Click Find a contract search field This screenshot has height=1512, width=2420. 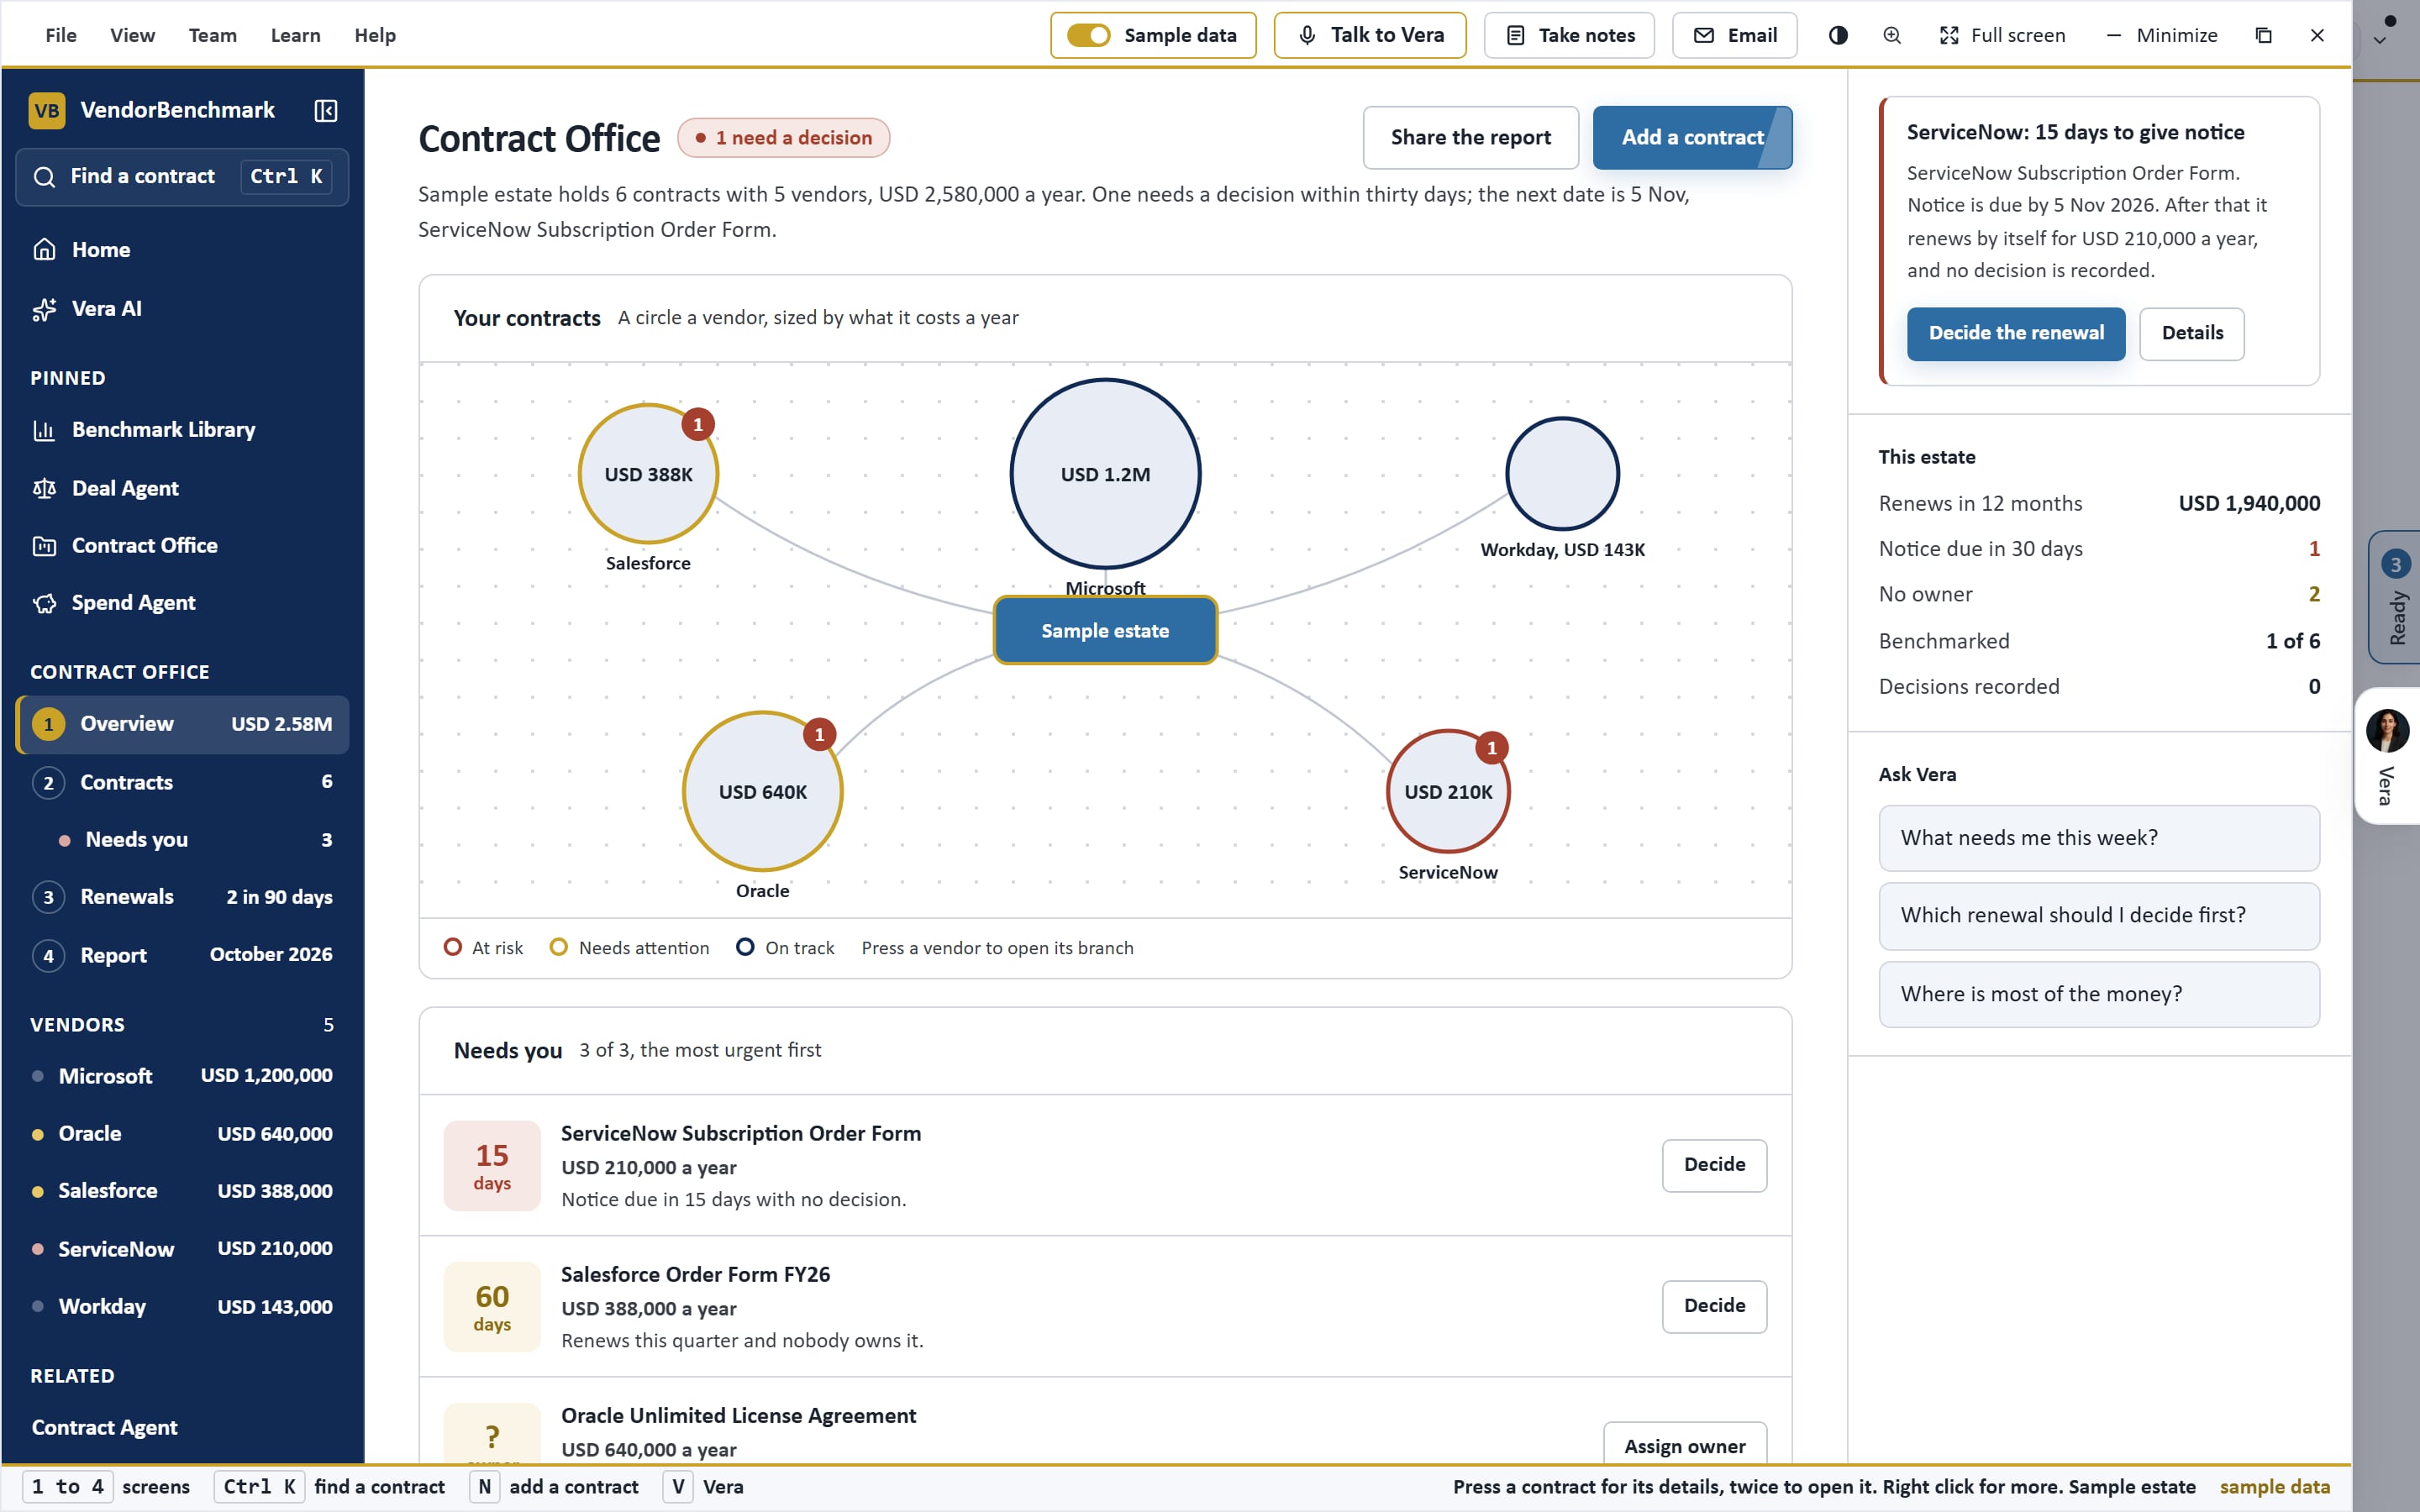click(182, 177)
